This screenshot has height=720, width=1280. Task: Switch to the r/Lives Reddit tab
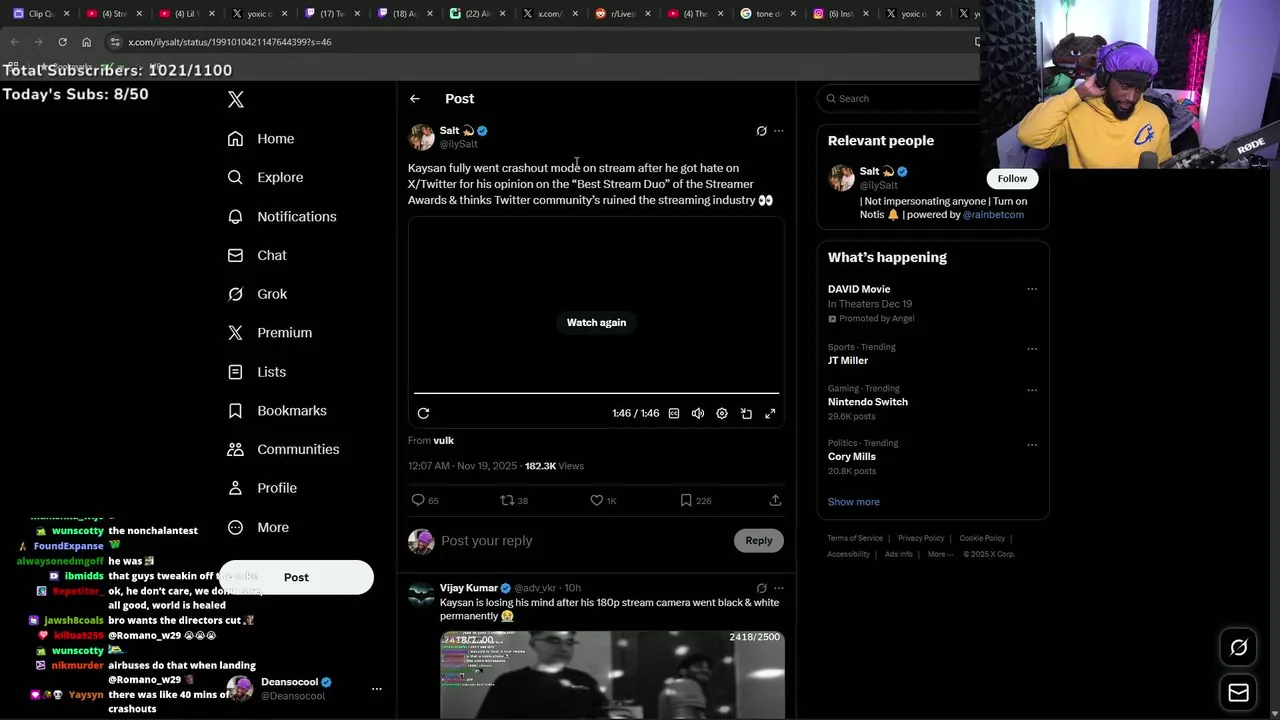pos(623,14)
